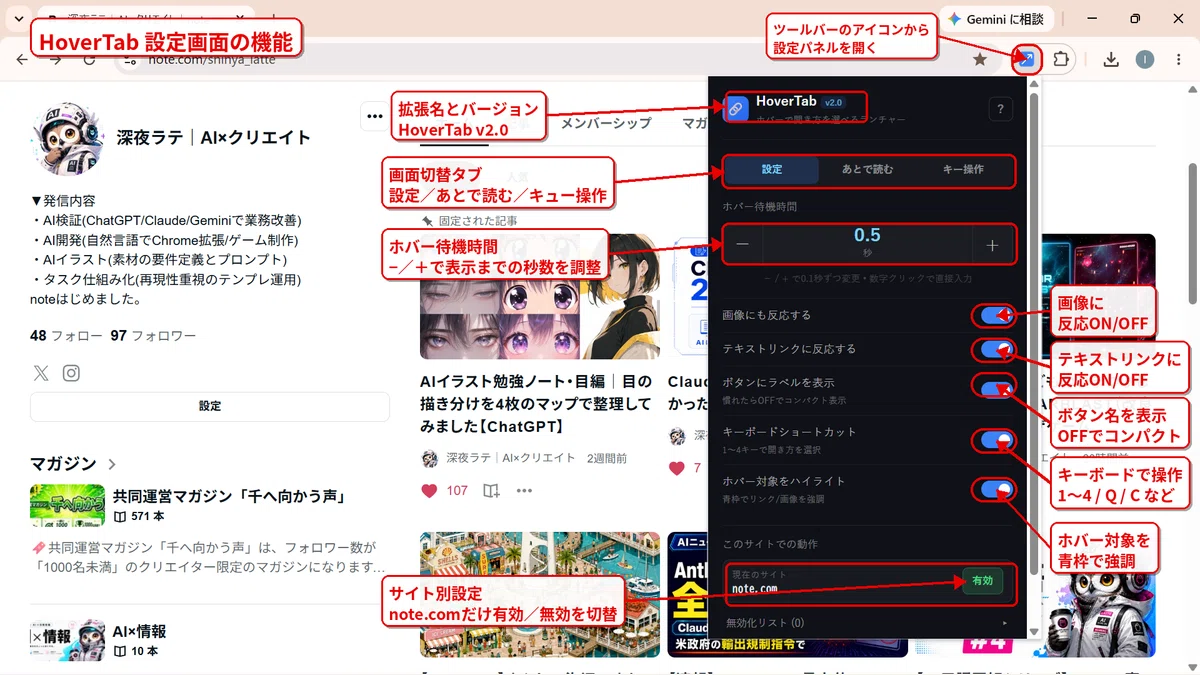The image size is (1200, 675).
Task: Open the three-dot menu beside profile name
Action: pos(375,116)
